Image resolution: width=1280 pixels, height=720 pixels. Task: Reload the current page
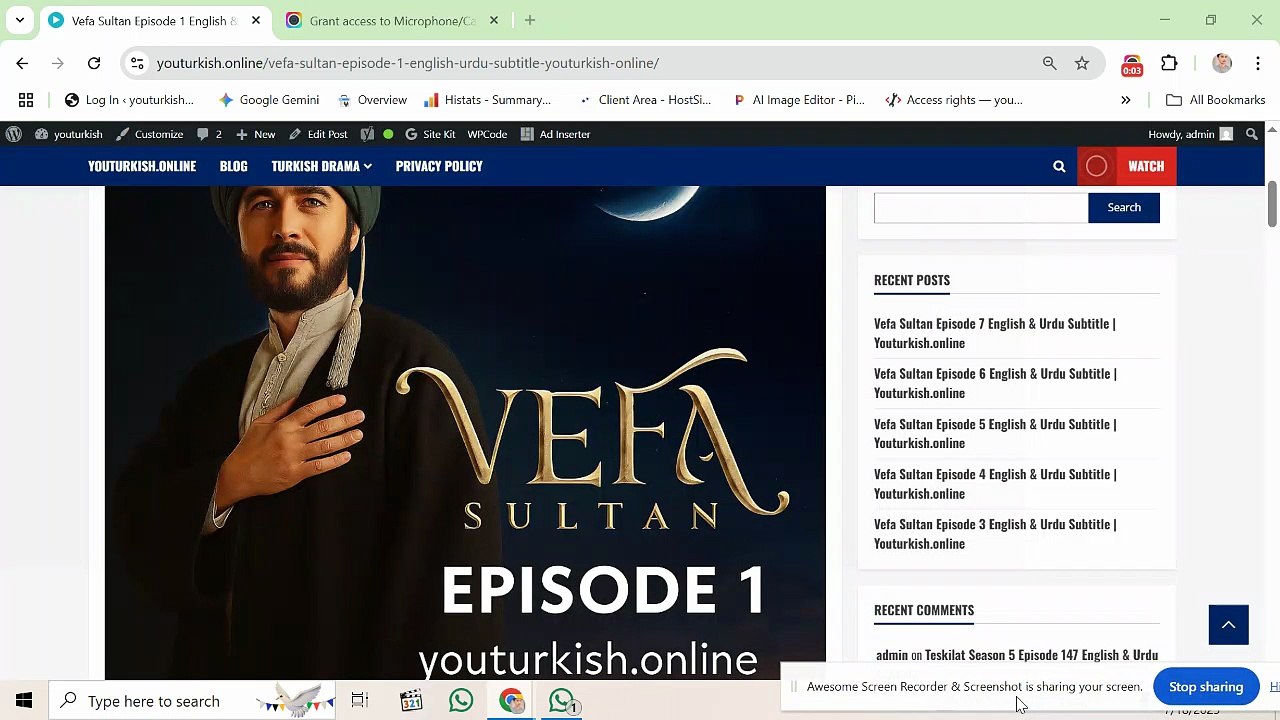click(94, 63)
